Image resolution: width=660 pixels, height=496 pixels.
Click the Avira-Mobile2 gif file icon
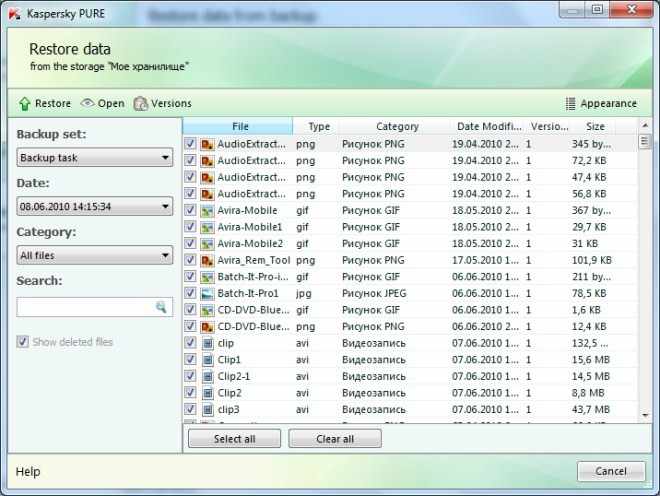pos(207,244)
